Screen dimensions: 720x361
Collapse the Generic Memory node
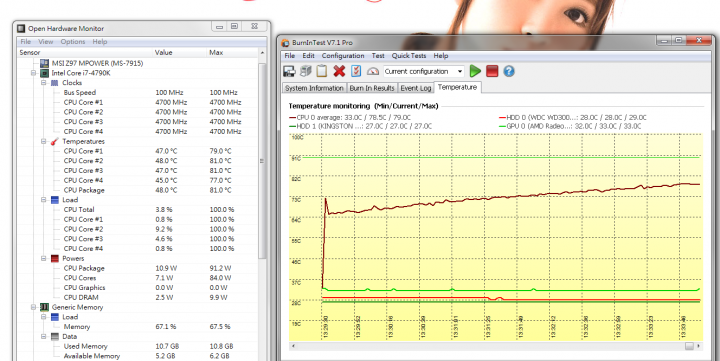[x=34, y=307]
